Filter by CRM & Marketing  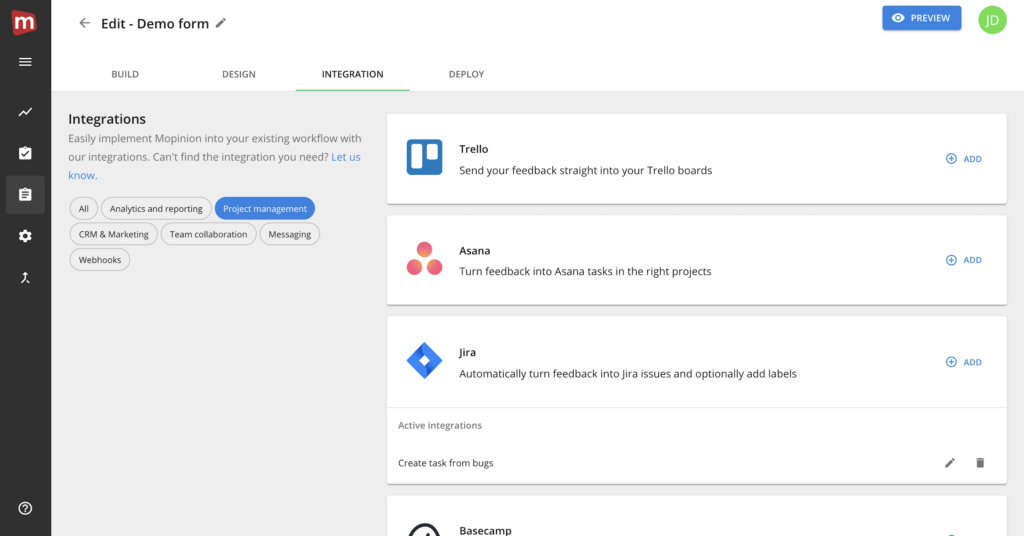114,234
